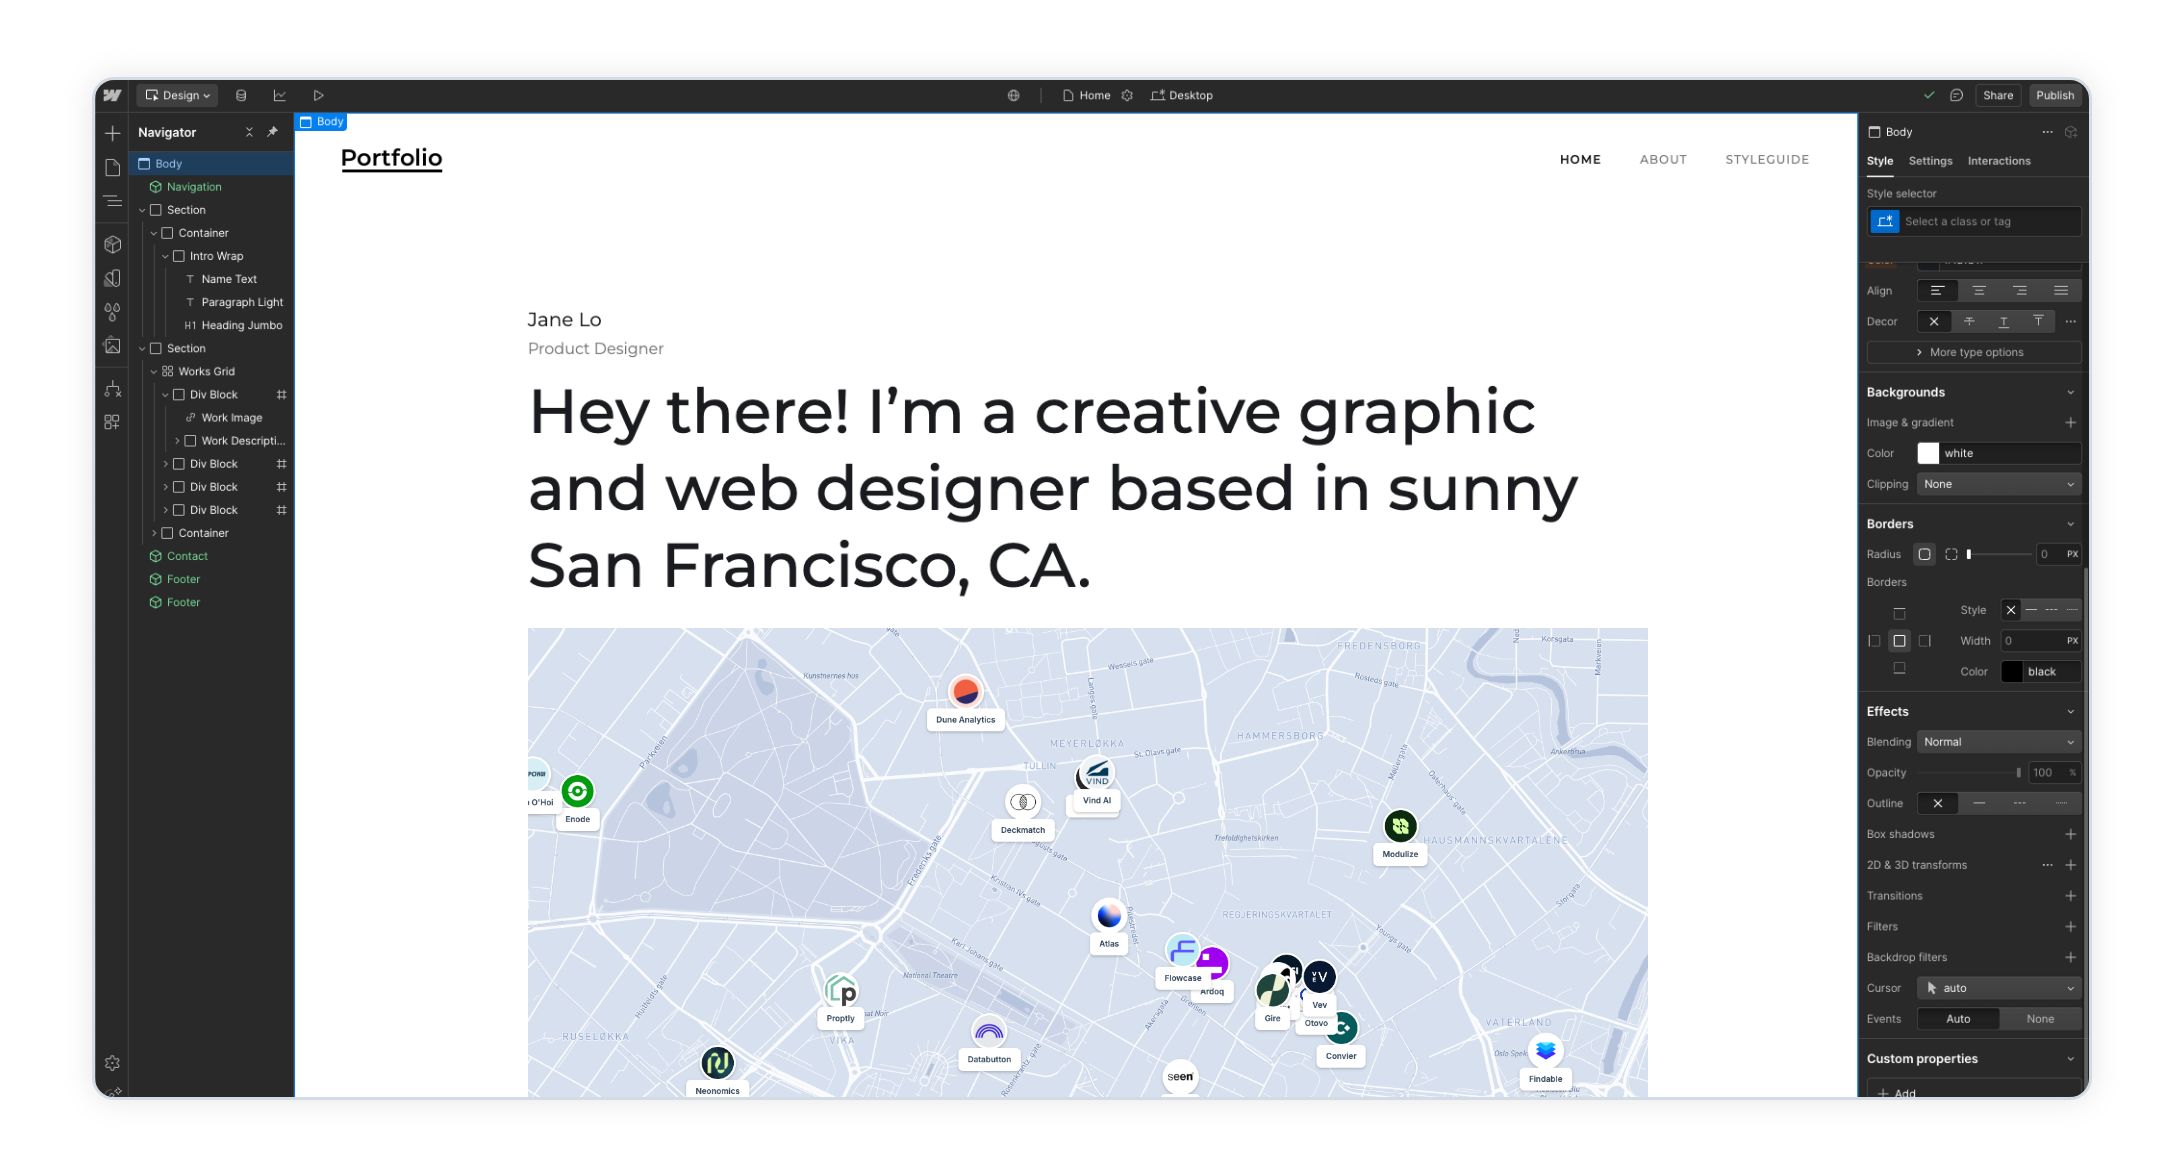Image resolution: width=2183 pixels, height=1176 pixels.
Task: Expand More type options
Action: pyautogui.click(x=1973, y=352)
